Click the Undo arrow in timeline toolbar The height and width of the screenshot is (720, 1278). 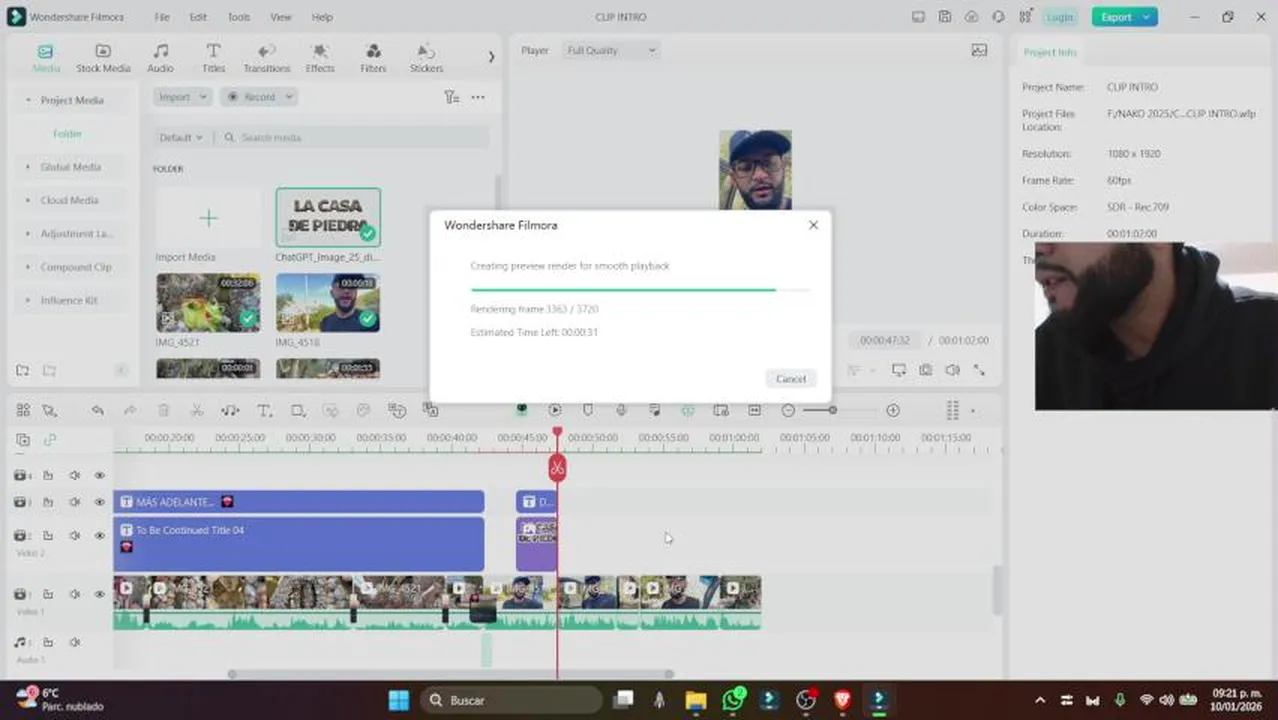[x=97, y=410]
